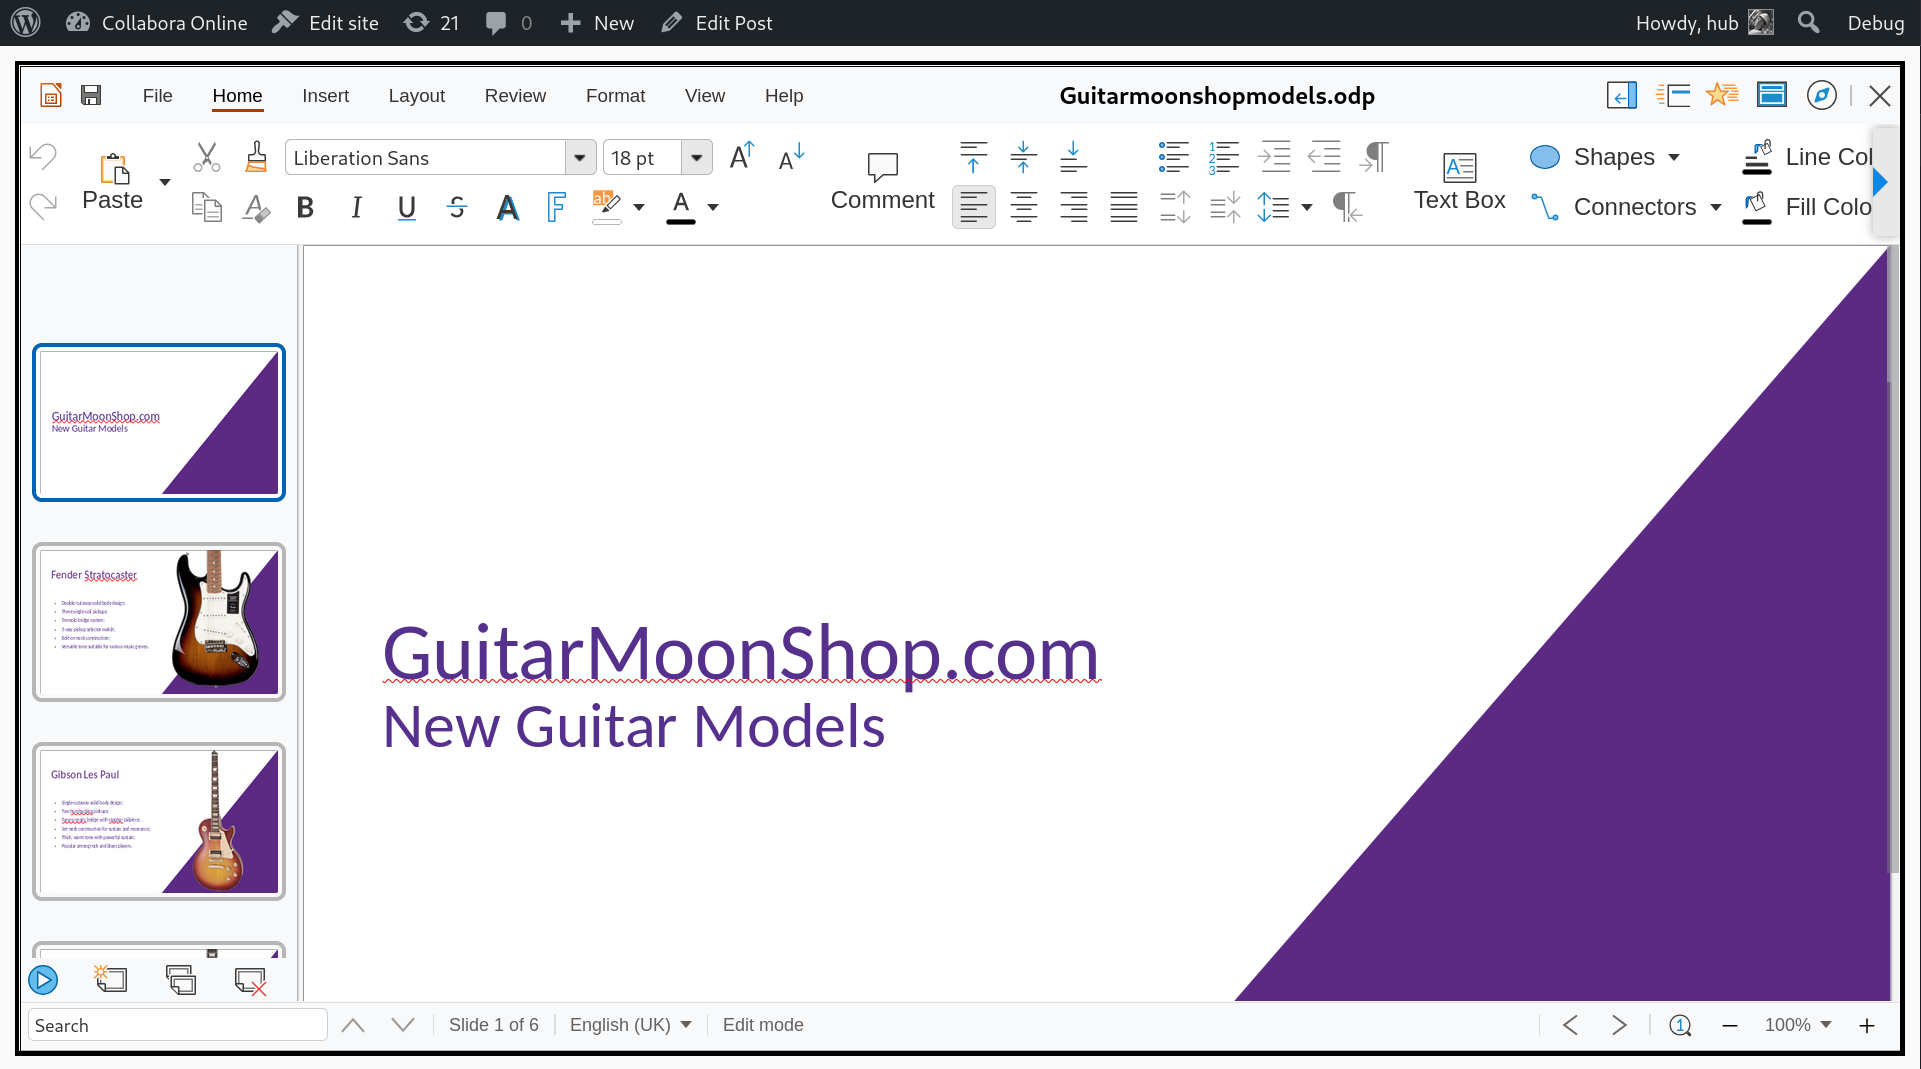Switch to the Layout tab

(416, 96)
